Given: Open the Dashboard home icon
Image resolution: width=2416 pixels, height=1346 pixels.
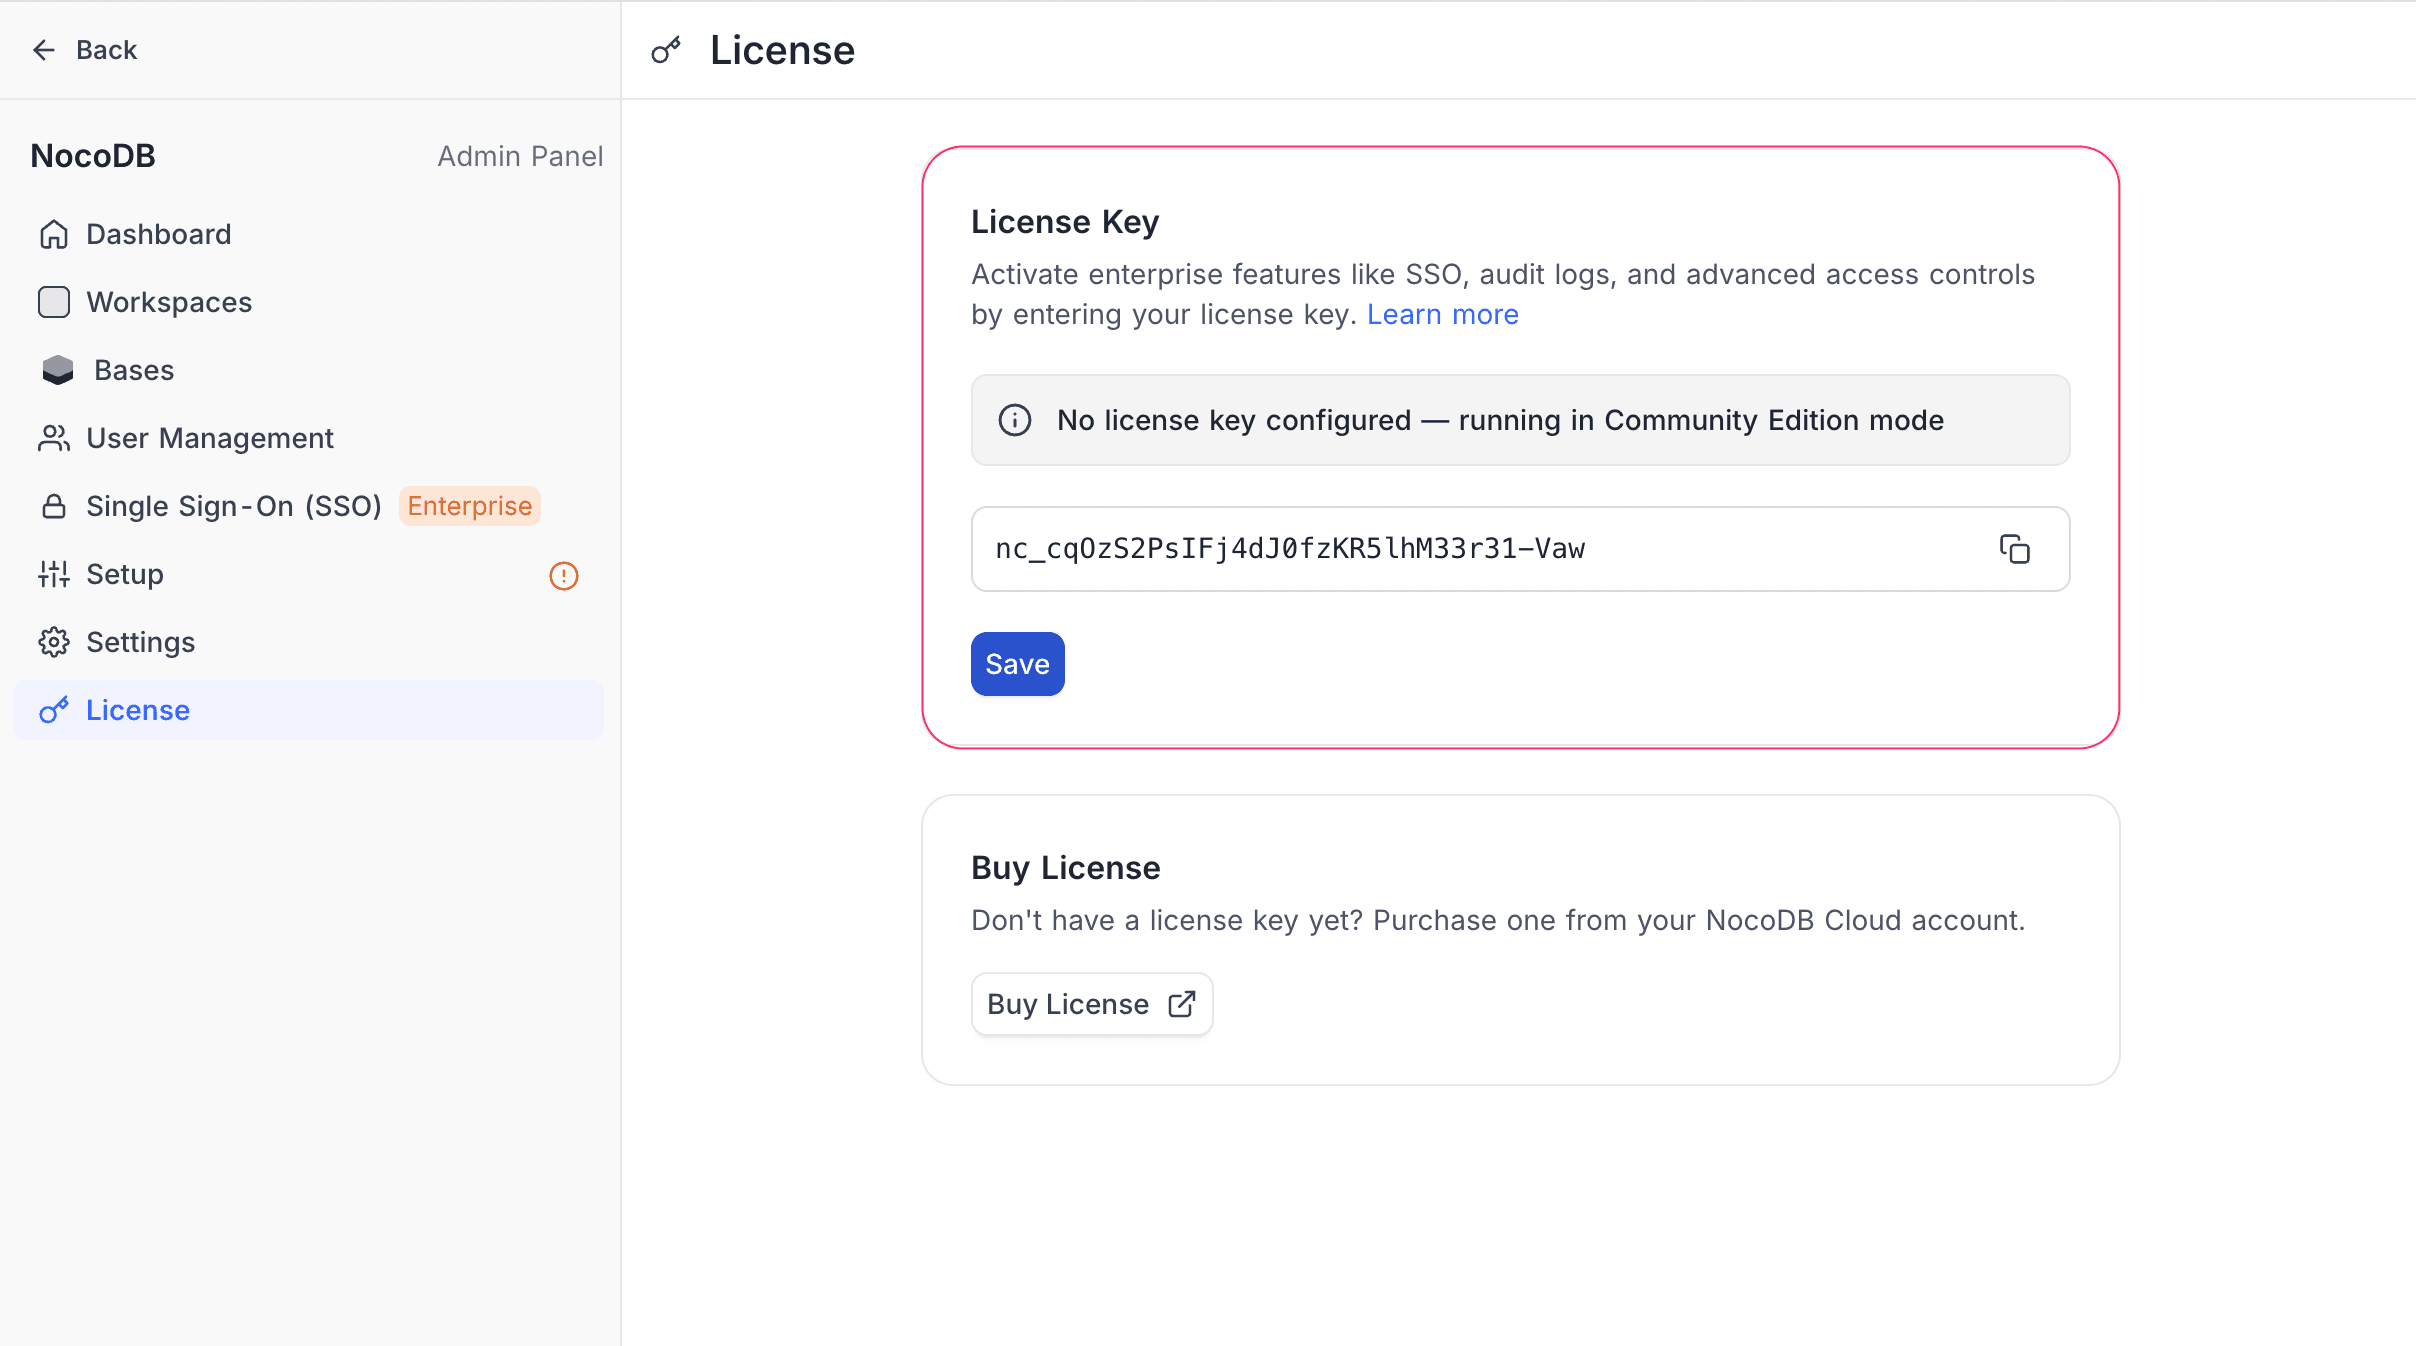Looking at the screenshot, I should 54,234.
